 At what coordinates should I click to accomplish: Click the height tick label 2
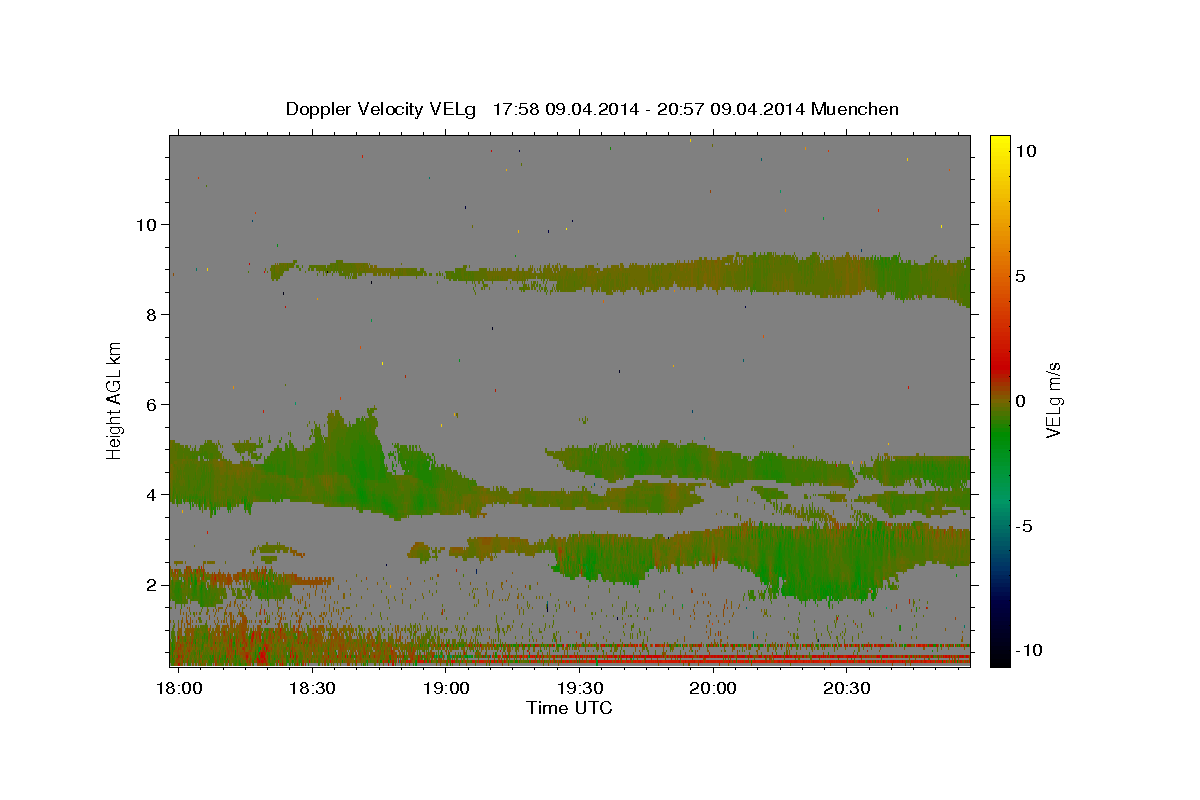(x=153, y=585)
